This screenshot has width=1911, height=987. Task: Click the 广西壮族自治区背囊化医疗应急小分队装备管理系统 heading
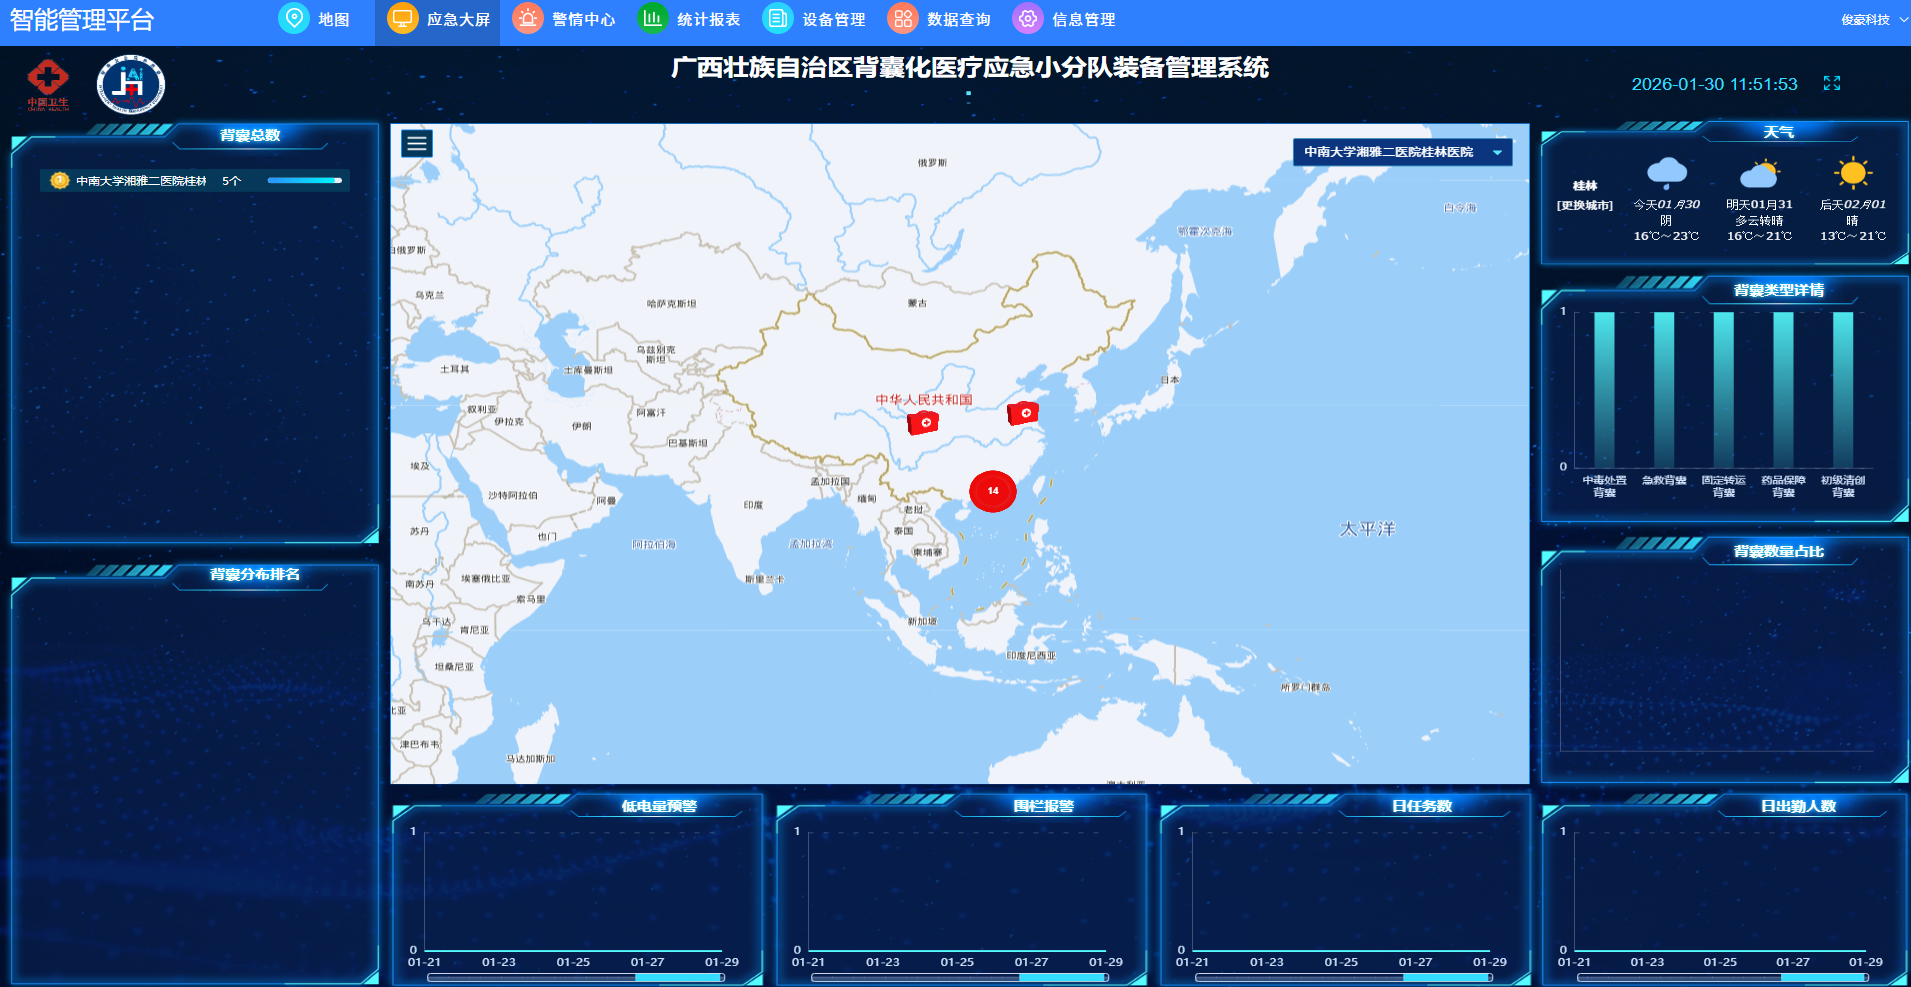[970, 67]
